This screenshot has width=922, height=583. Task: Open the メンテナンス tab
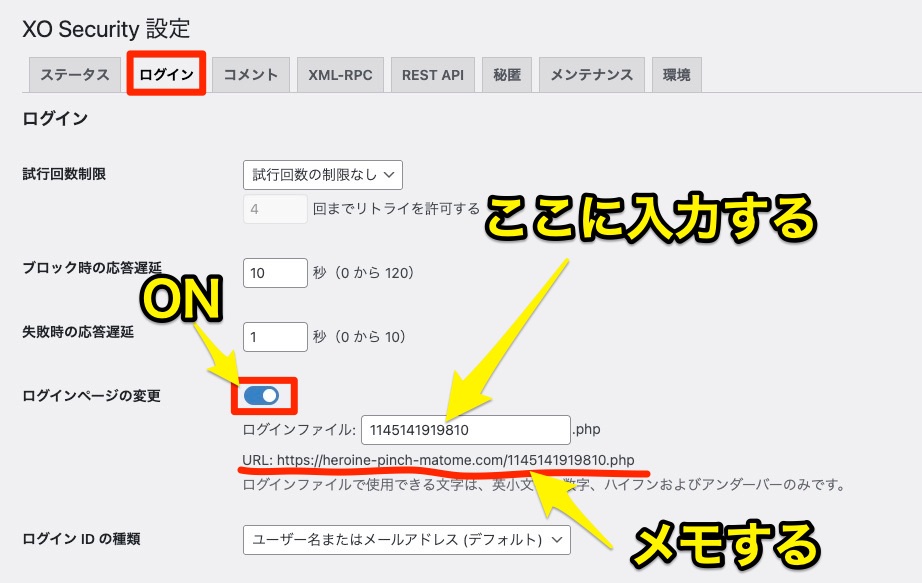(591, 75)
